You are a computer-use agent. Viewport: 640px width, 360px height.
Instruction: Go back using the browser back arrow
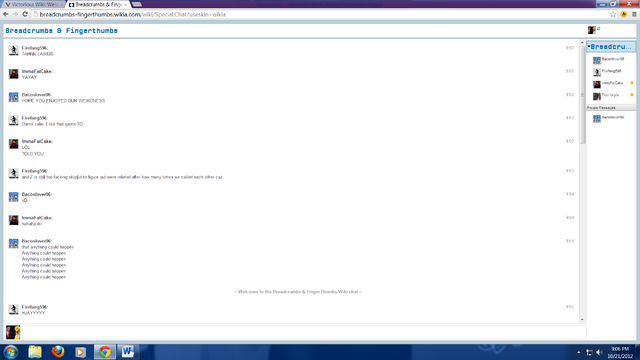[6, 14]
